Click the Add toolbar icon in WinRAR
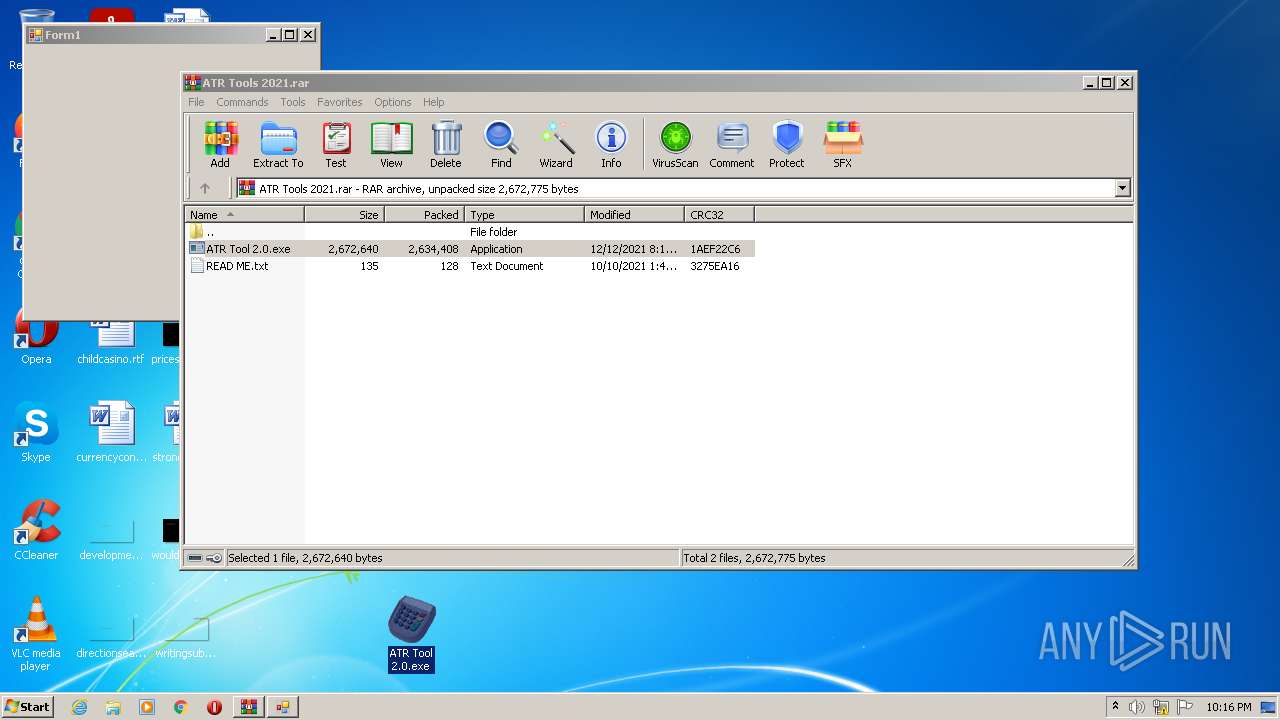 pyautogui.click(x=220, y=145)
